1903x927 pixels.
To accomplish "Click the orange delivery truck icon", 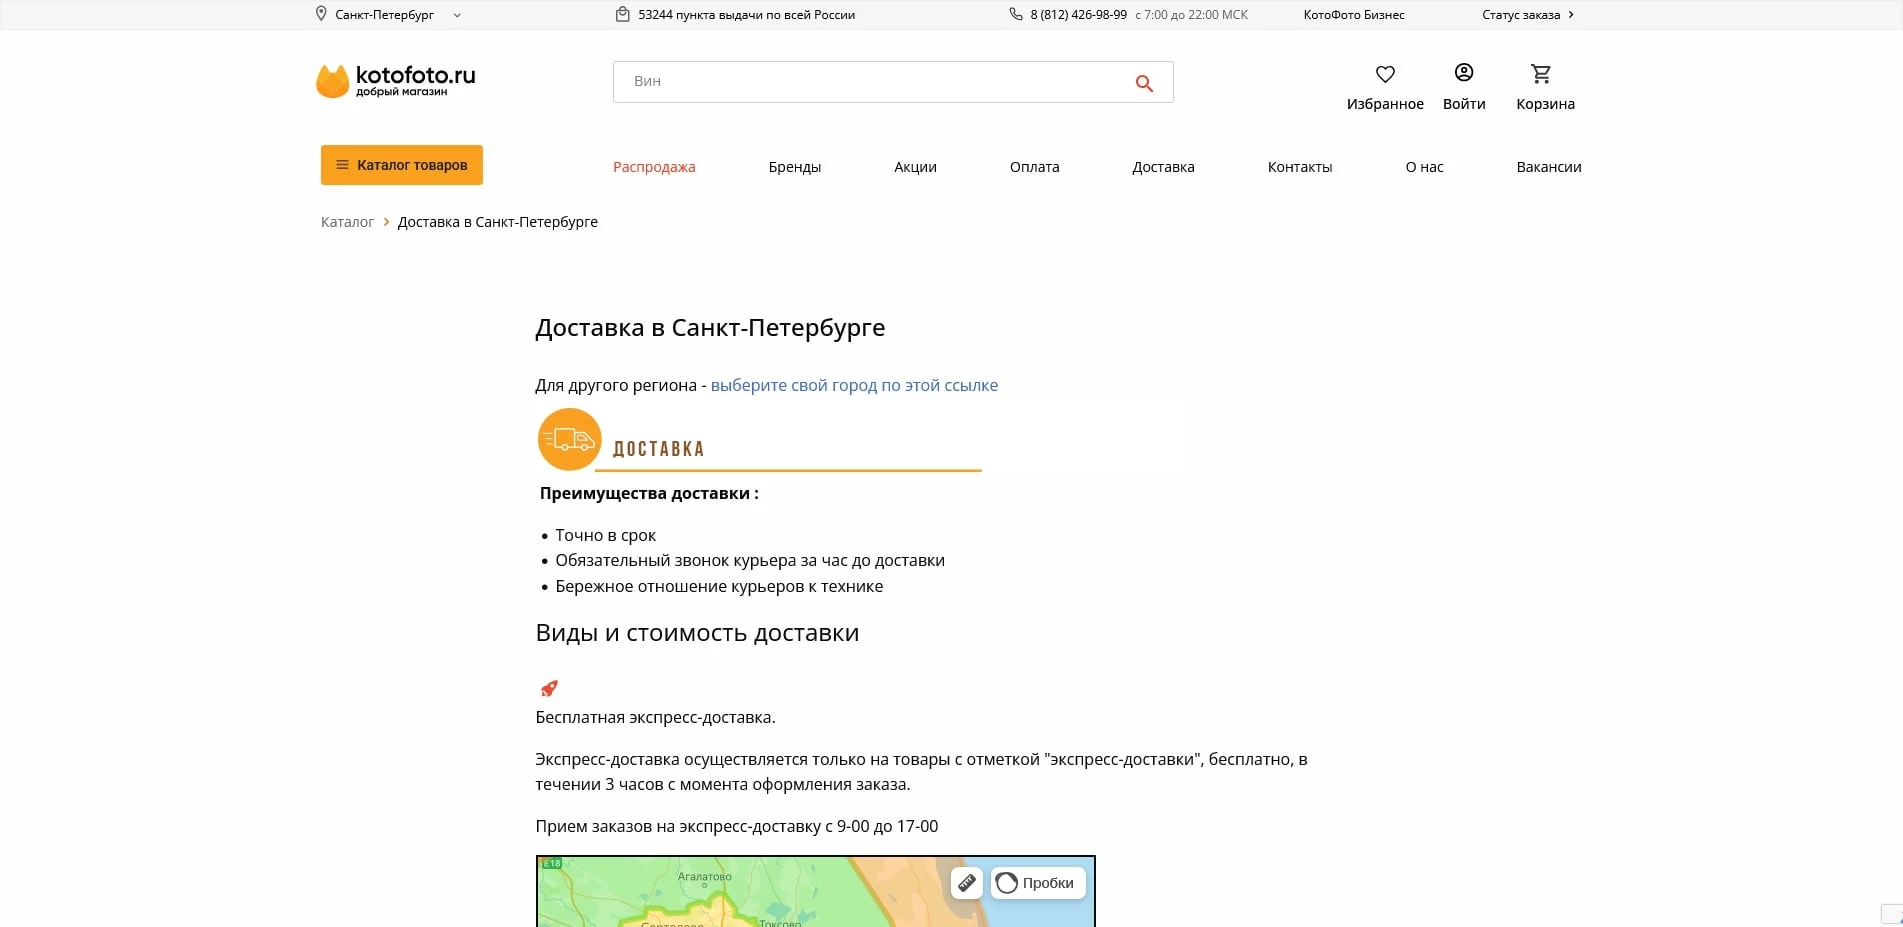I will click(568, 438).
